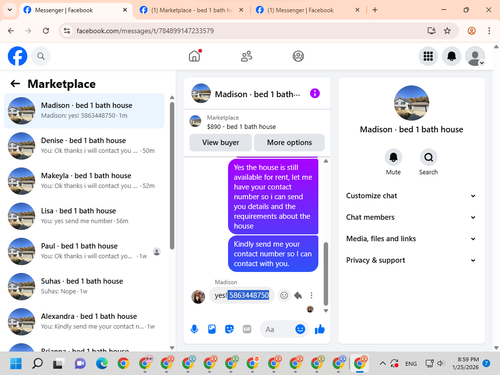The image size is (500, 375).
Task: Click Madison's large listing thumbnail in right panel
Action: pos(411,103)
